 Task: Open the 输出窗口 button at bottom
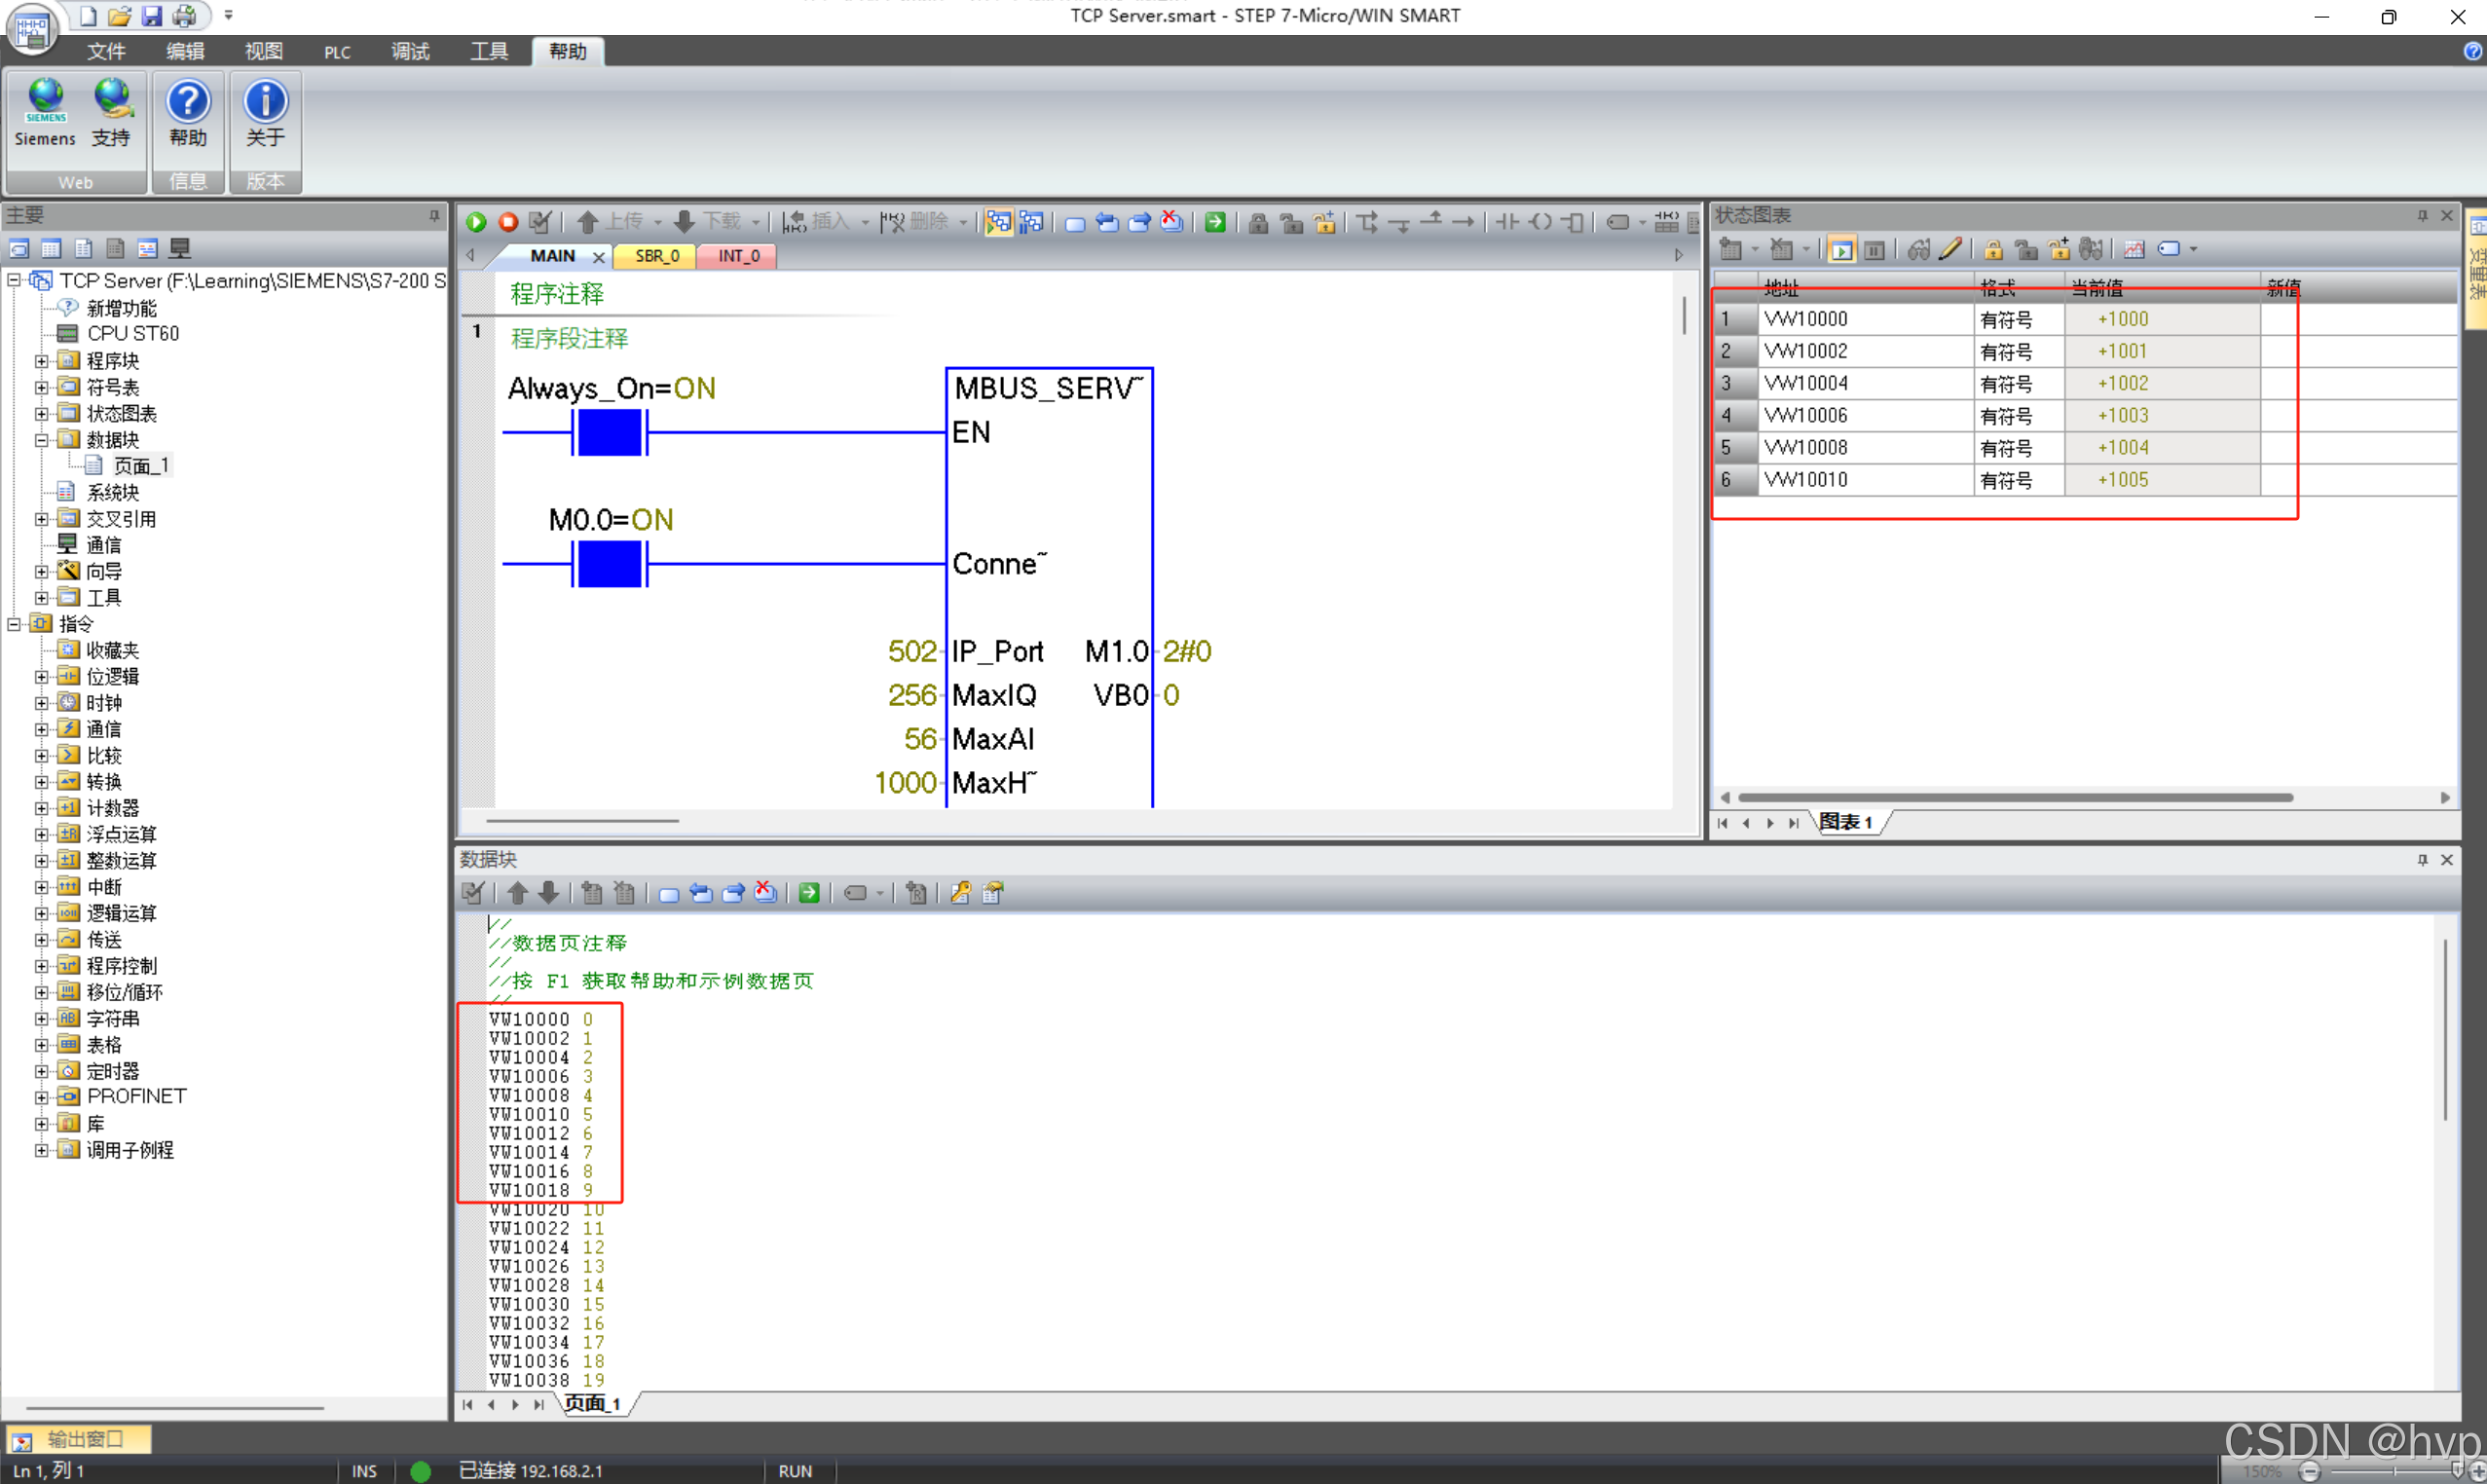click(x=78, y=1438)
